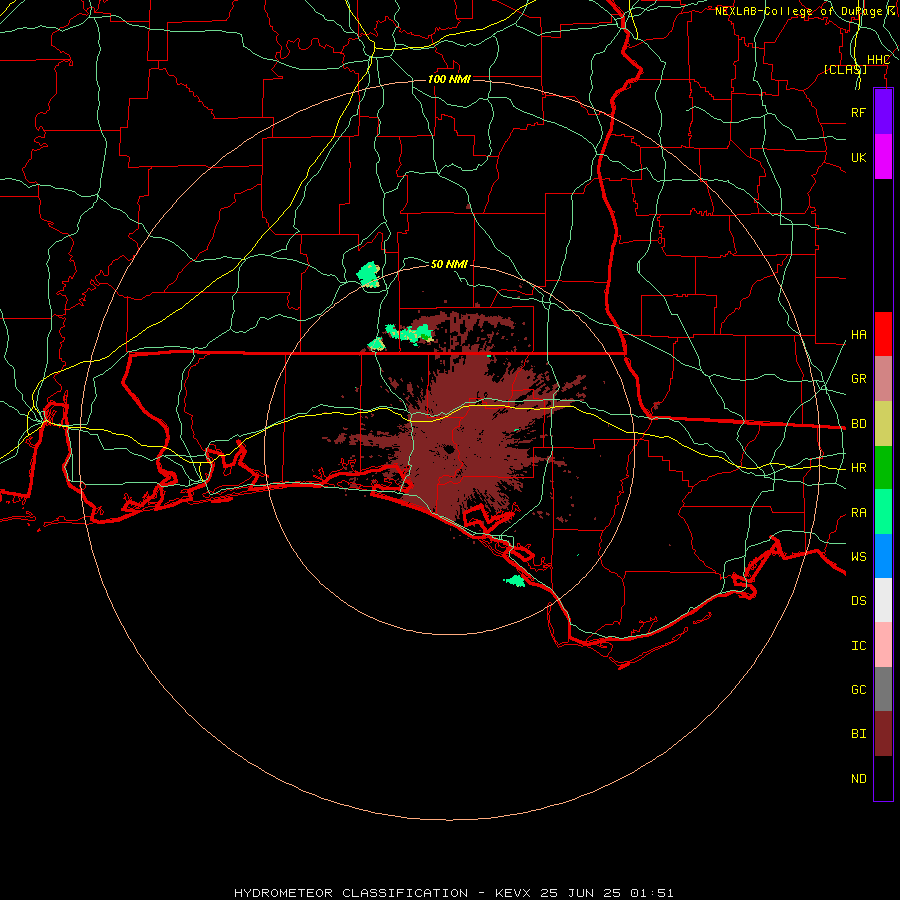Select the gray GC legend color swatch

point(883,689)
